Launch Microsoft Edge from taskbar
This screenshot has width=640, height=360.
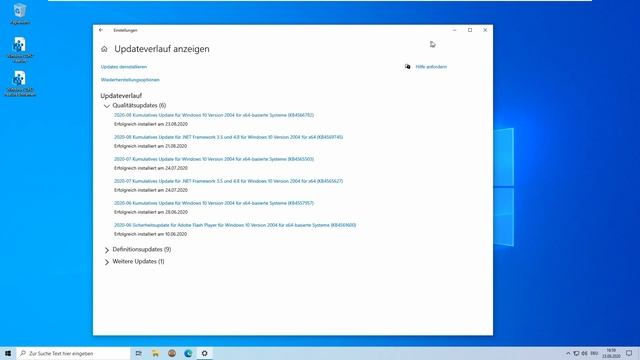(x=188, y=353)
